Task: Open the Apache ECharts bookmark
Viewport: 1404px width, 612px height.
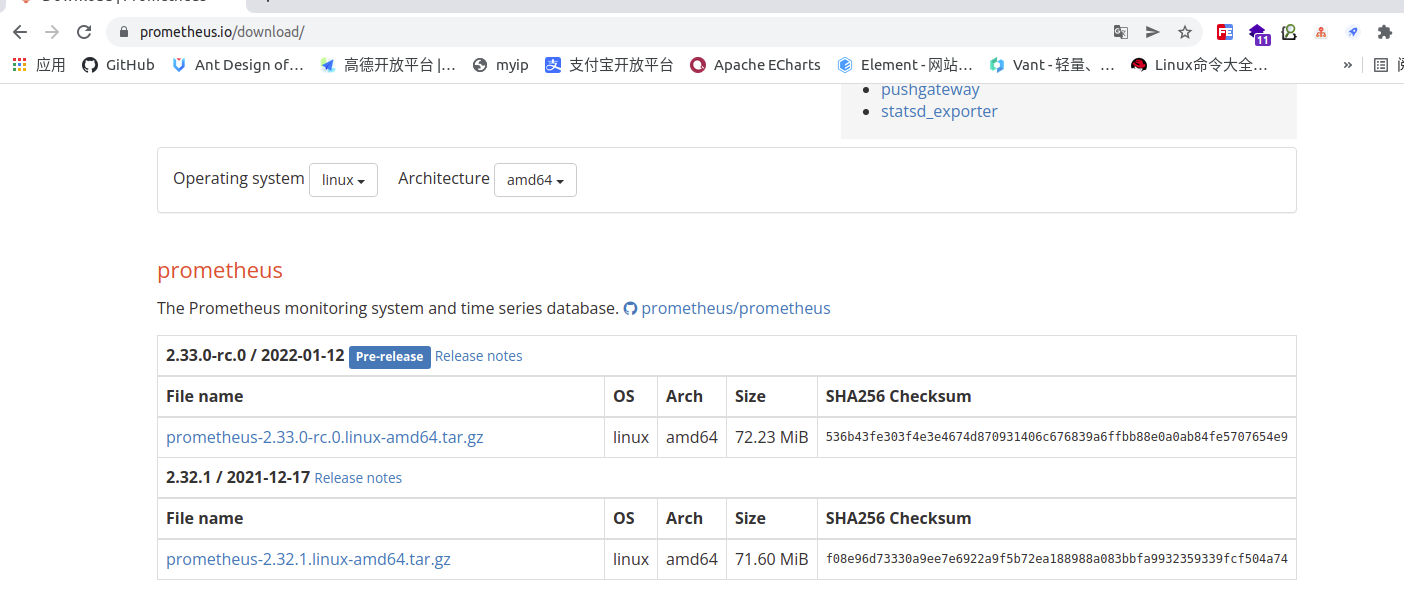Action: [755, 65]
